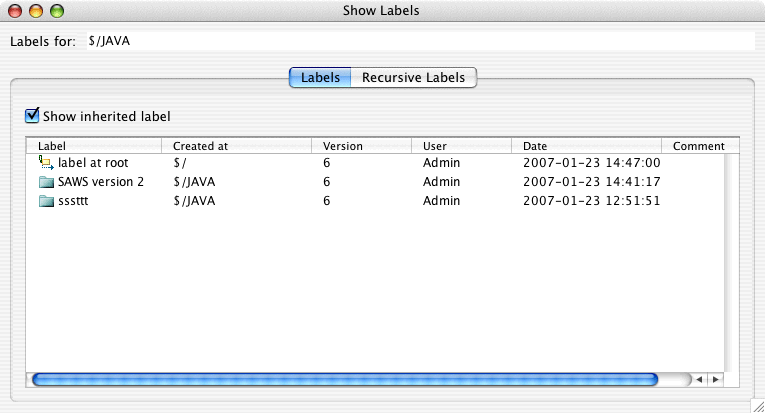Switch to the Recursive Labels tab
The image size is (765, 413).
click(413, 77)
